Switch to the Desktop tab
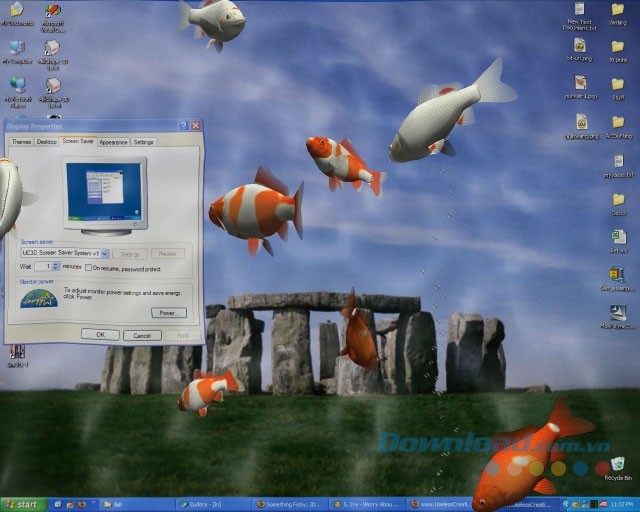Screen dimensions: 640x512 47,142
